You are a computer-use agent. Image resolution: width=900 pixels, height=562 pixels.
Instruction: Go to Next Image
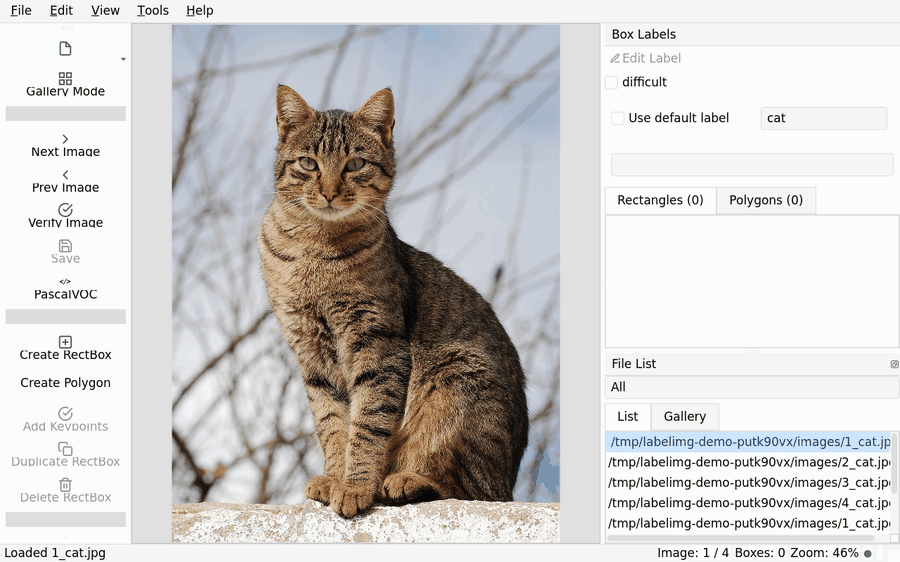pos(65,146)
